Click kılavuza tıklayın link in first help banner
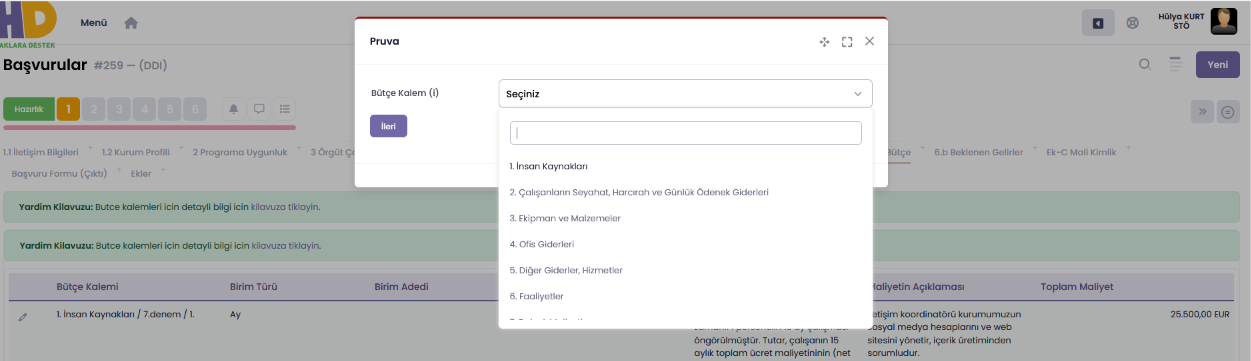This screenshot has width=1251, height=361. [285, 206]
